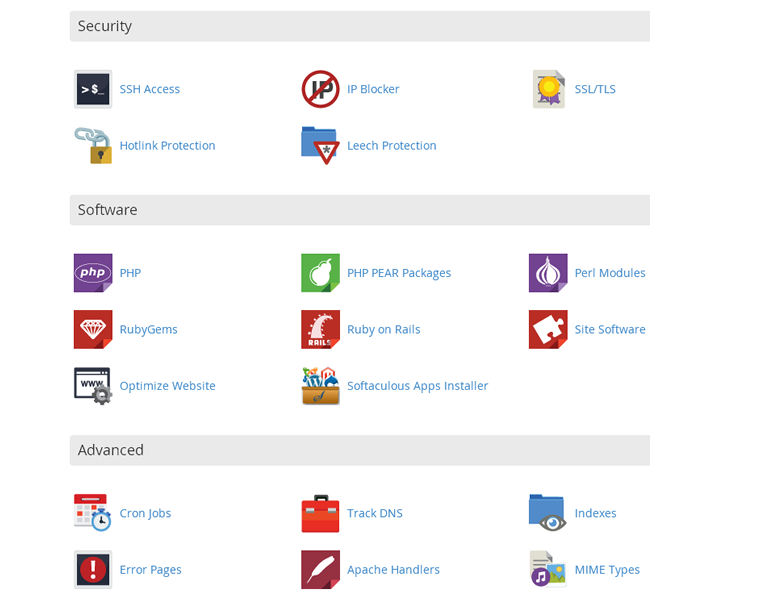The width and height of the screenshot is (759, 597).
Task: Open the RubyGems gem icon
Action: pos(93,329)
